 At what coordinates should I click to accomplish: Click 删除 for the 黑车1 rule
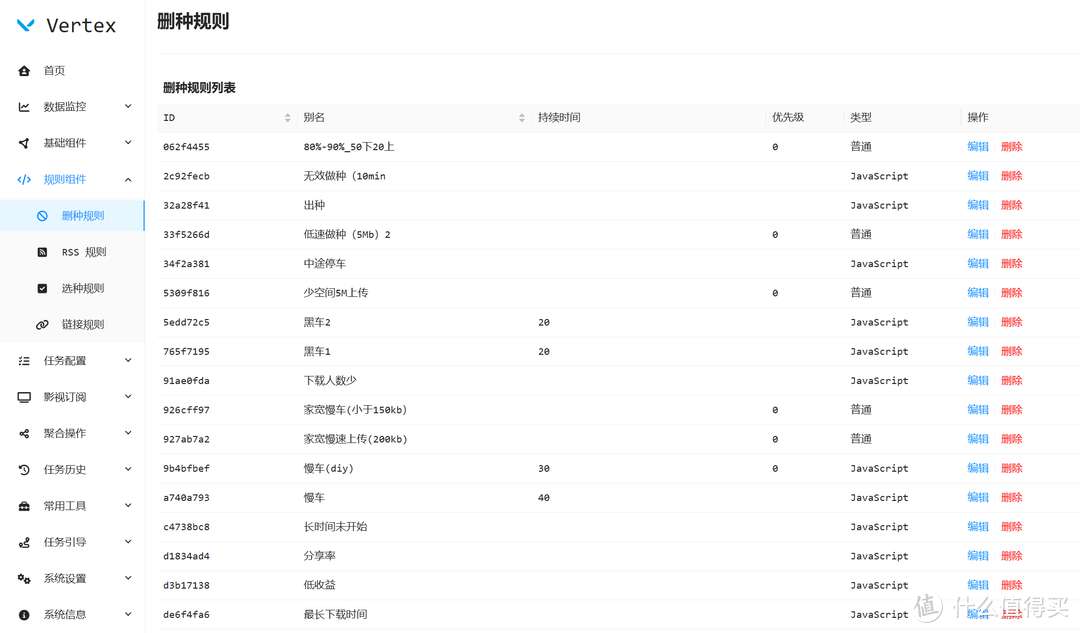point(1012,351)
